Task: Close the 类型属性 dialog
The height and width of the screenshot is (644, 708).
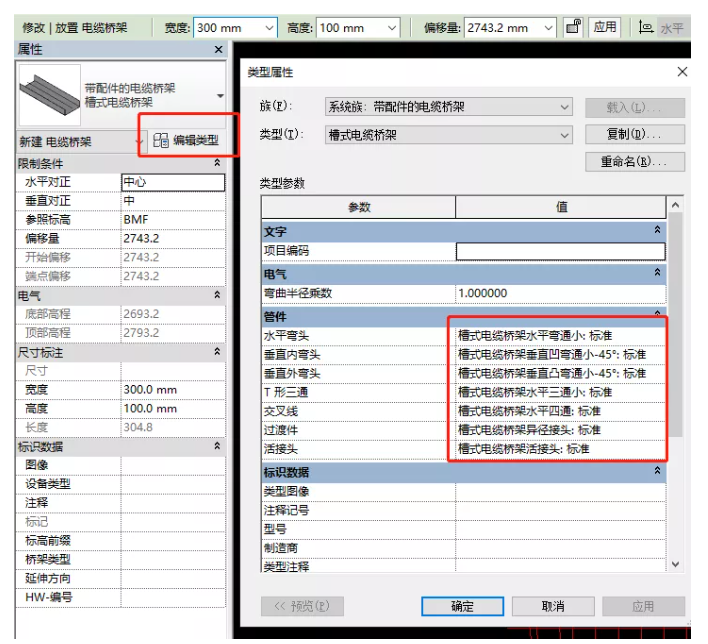Action: tap(682, 72)
